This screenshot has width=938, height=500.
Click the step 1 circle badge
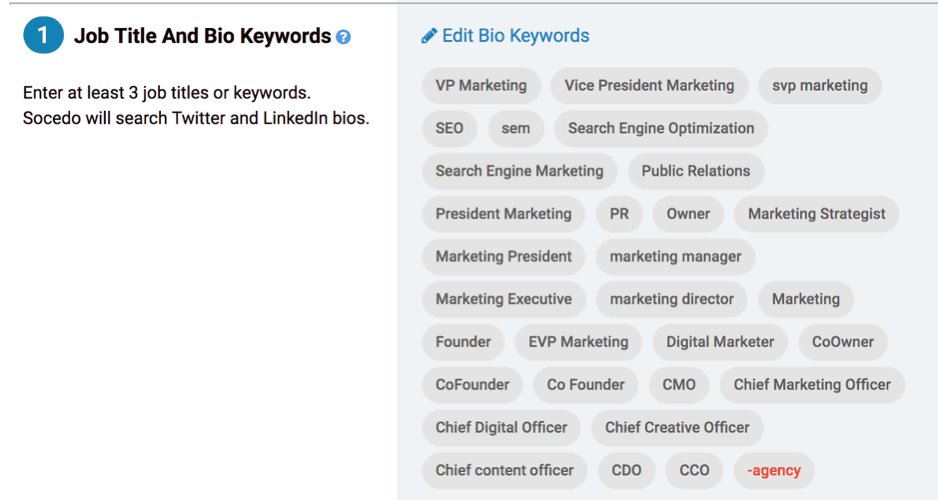tap(43, 35)
